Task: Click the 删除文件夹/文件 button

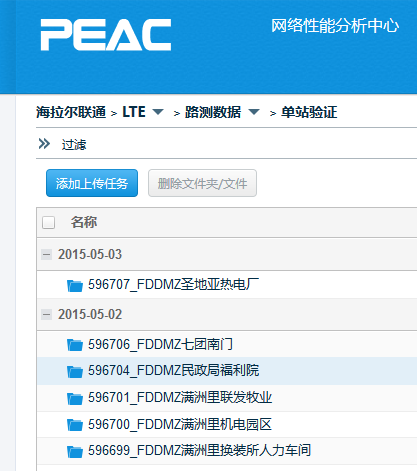Action: click(202, 183)
